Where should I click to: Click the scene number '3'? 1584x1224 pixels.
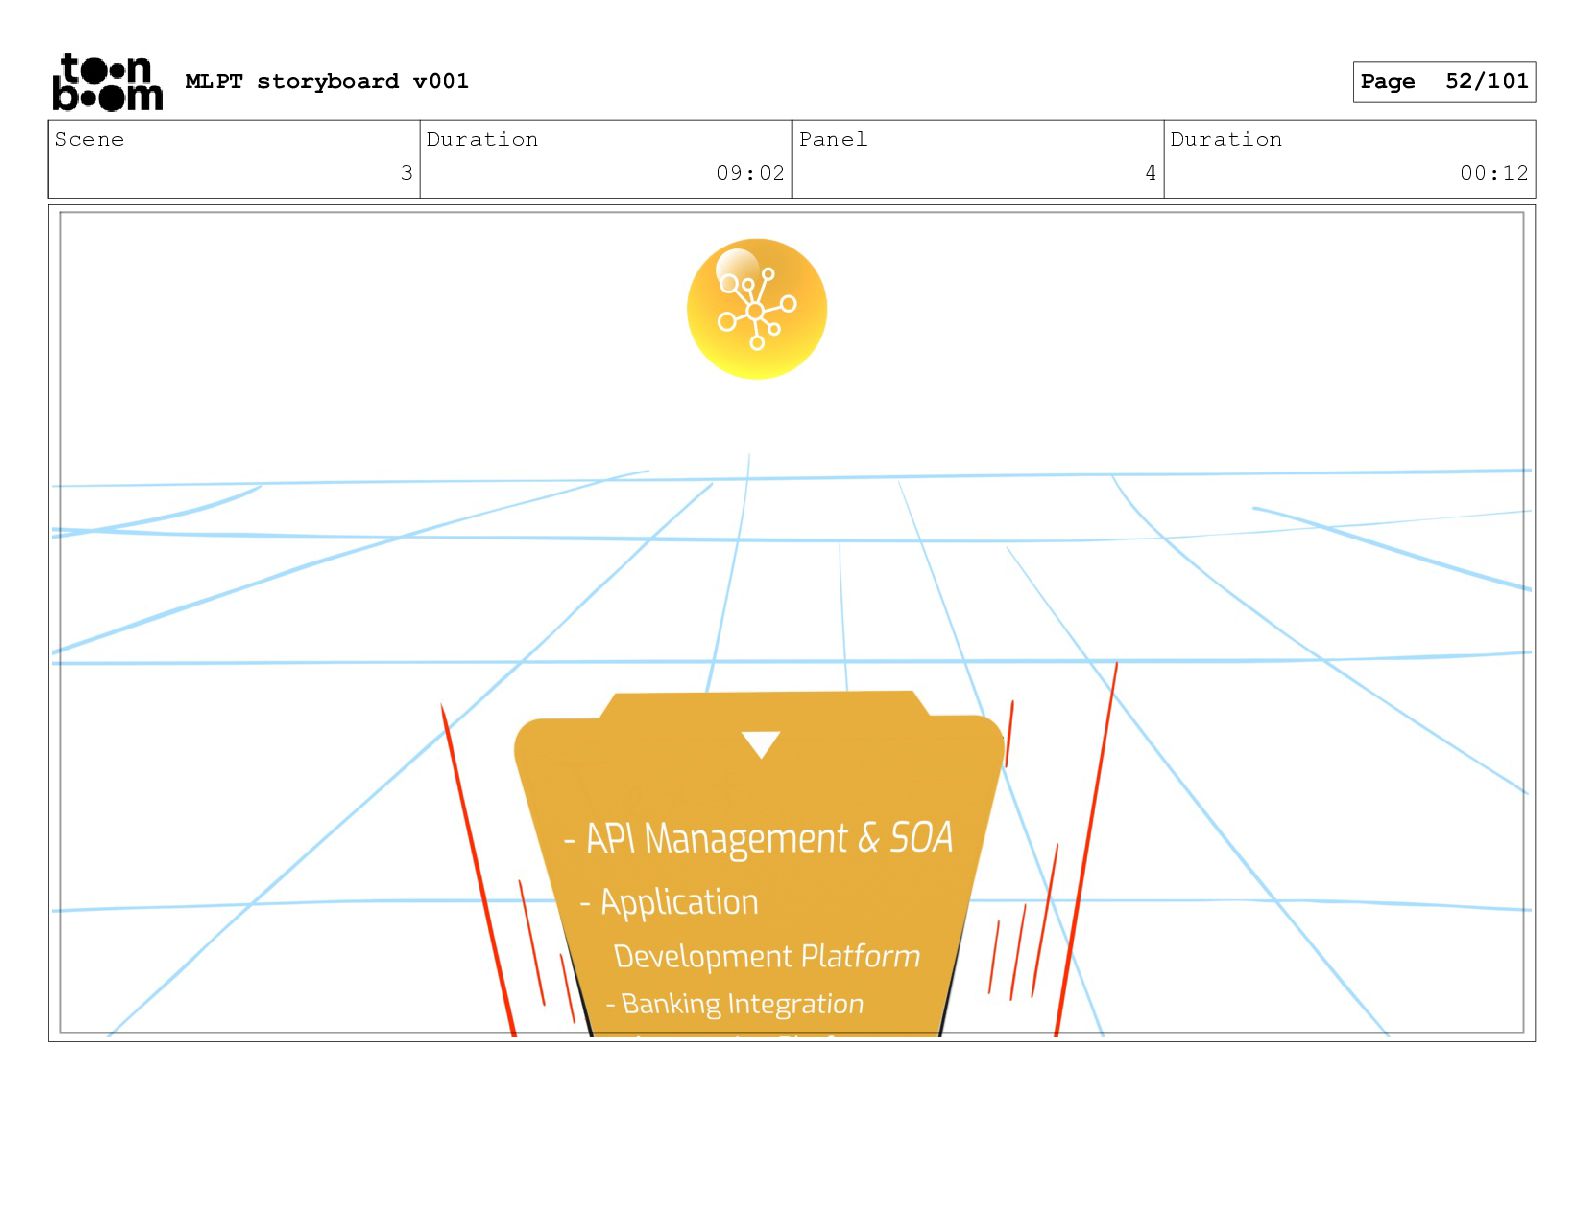[x=406, y=173]
